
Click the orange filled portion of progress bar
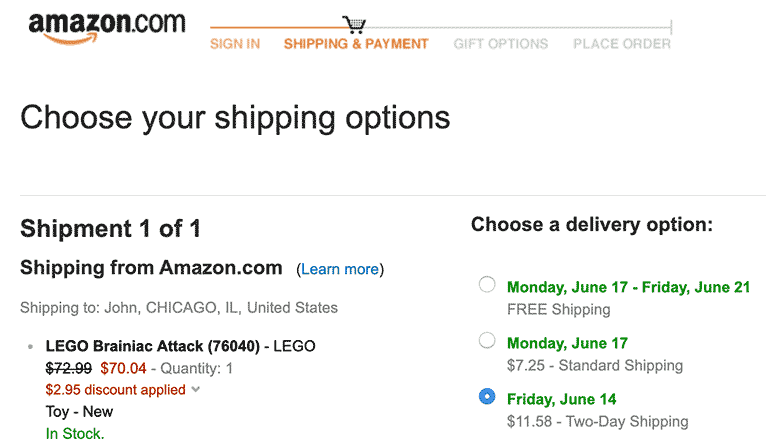[277, 27]
